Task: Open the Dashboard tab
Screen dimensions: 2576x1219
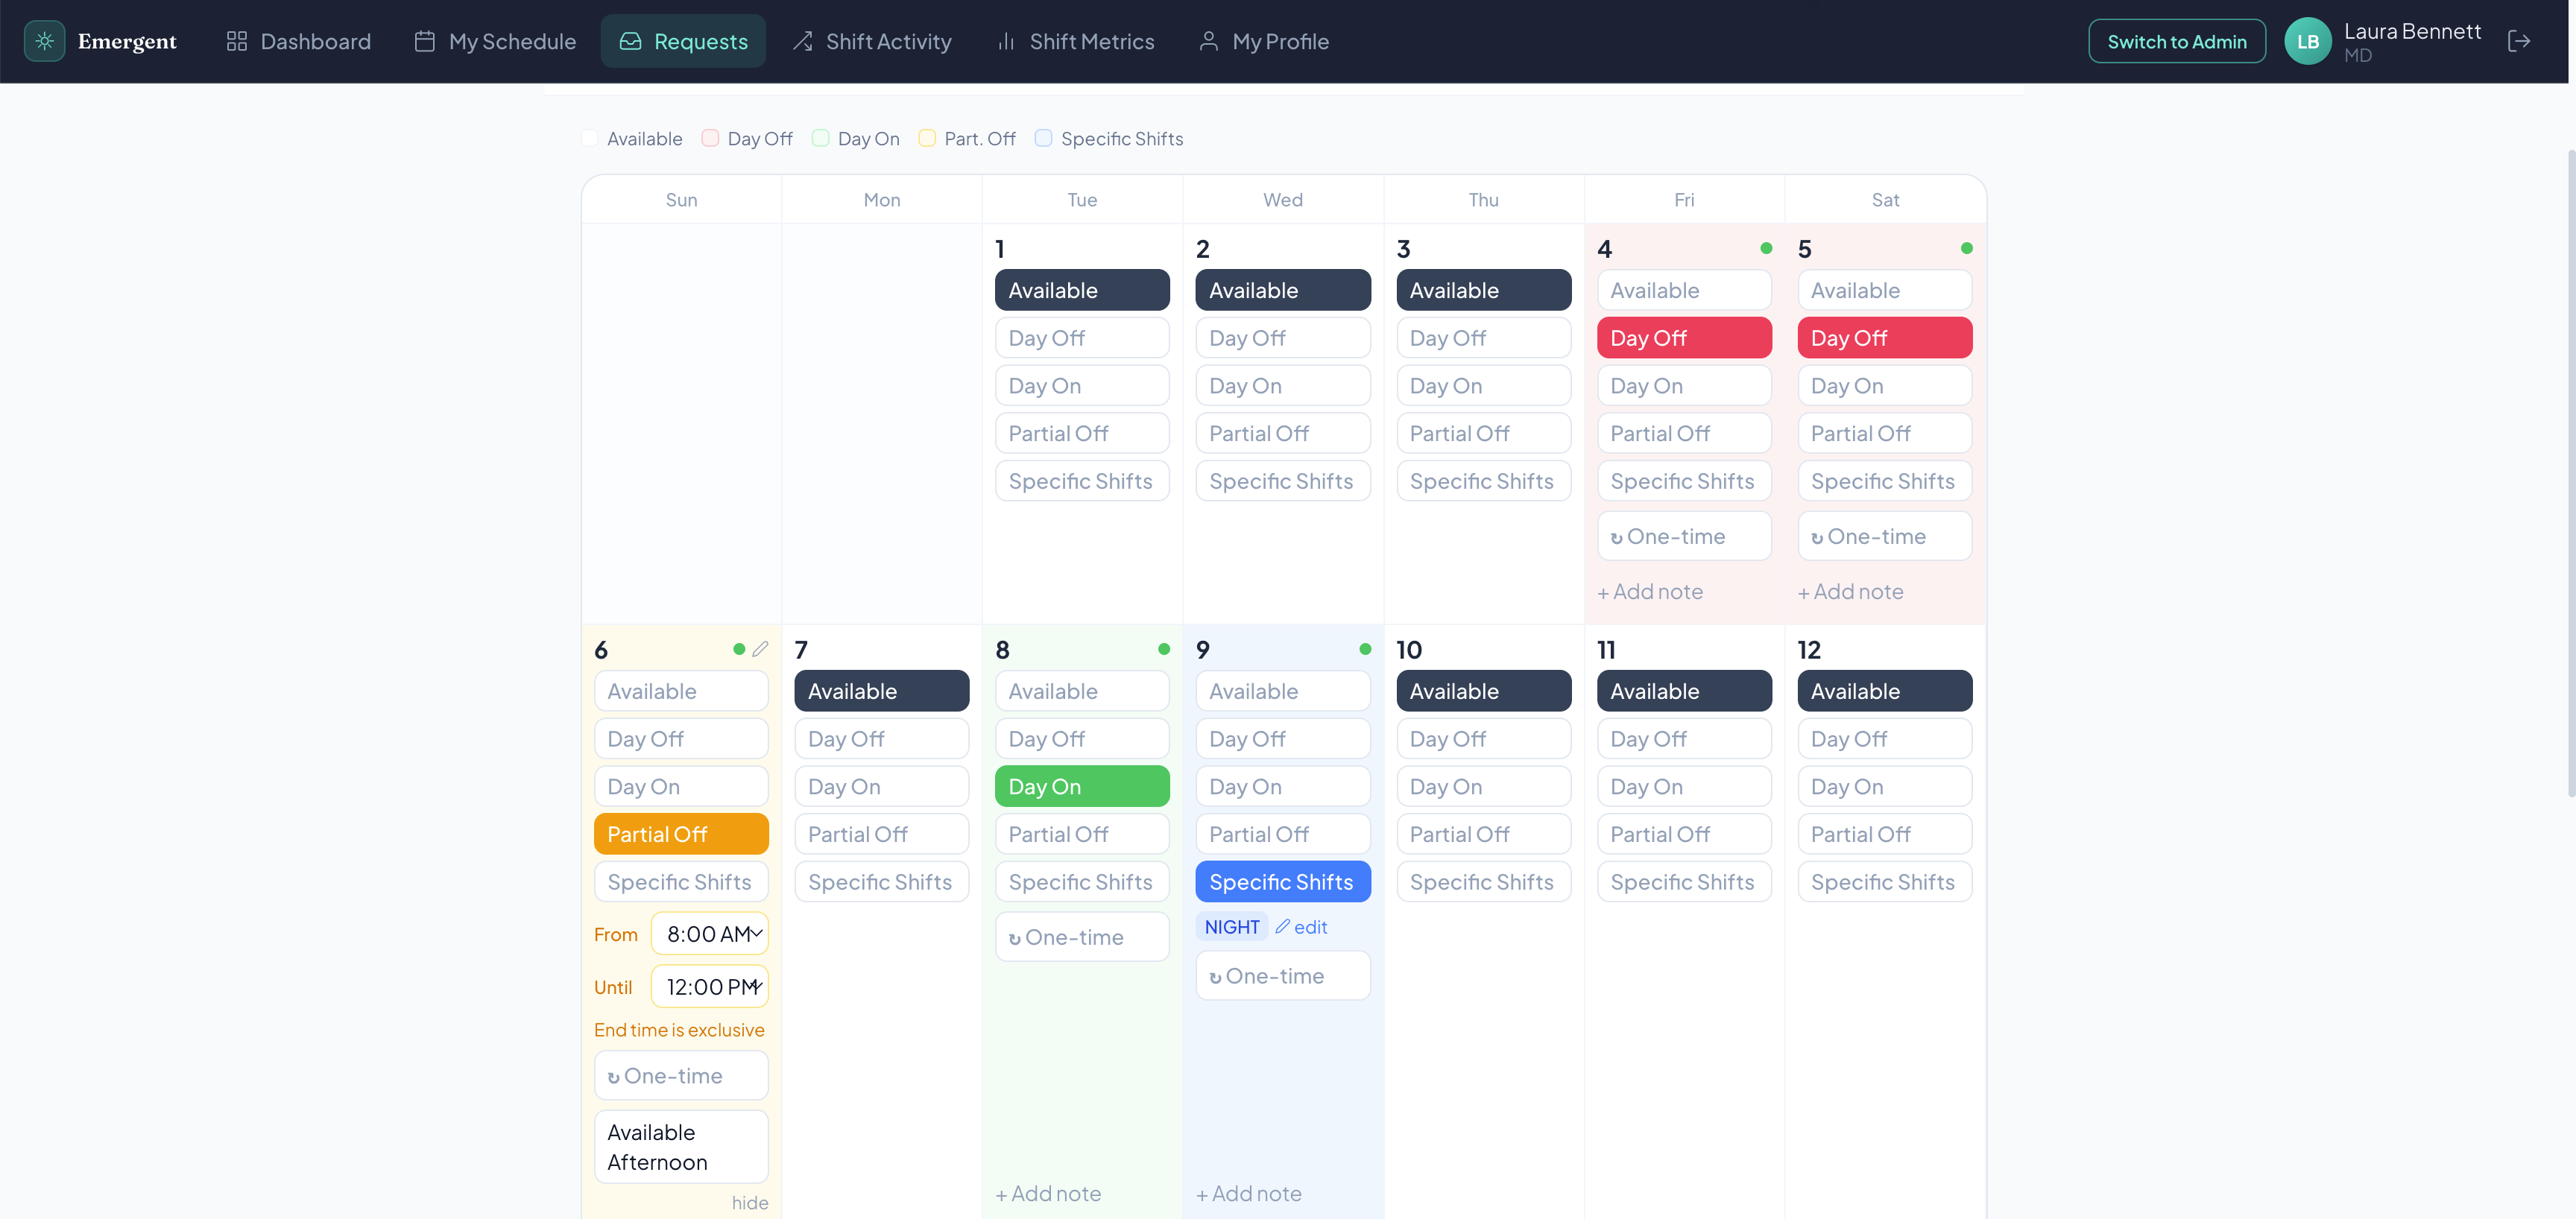Action: coord(298,41)
